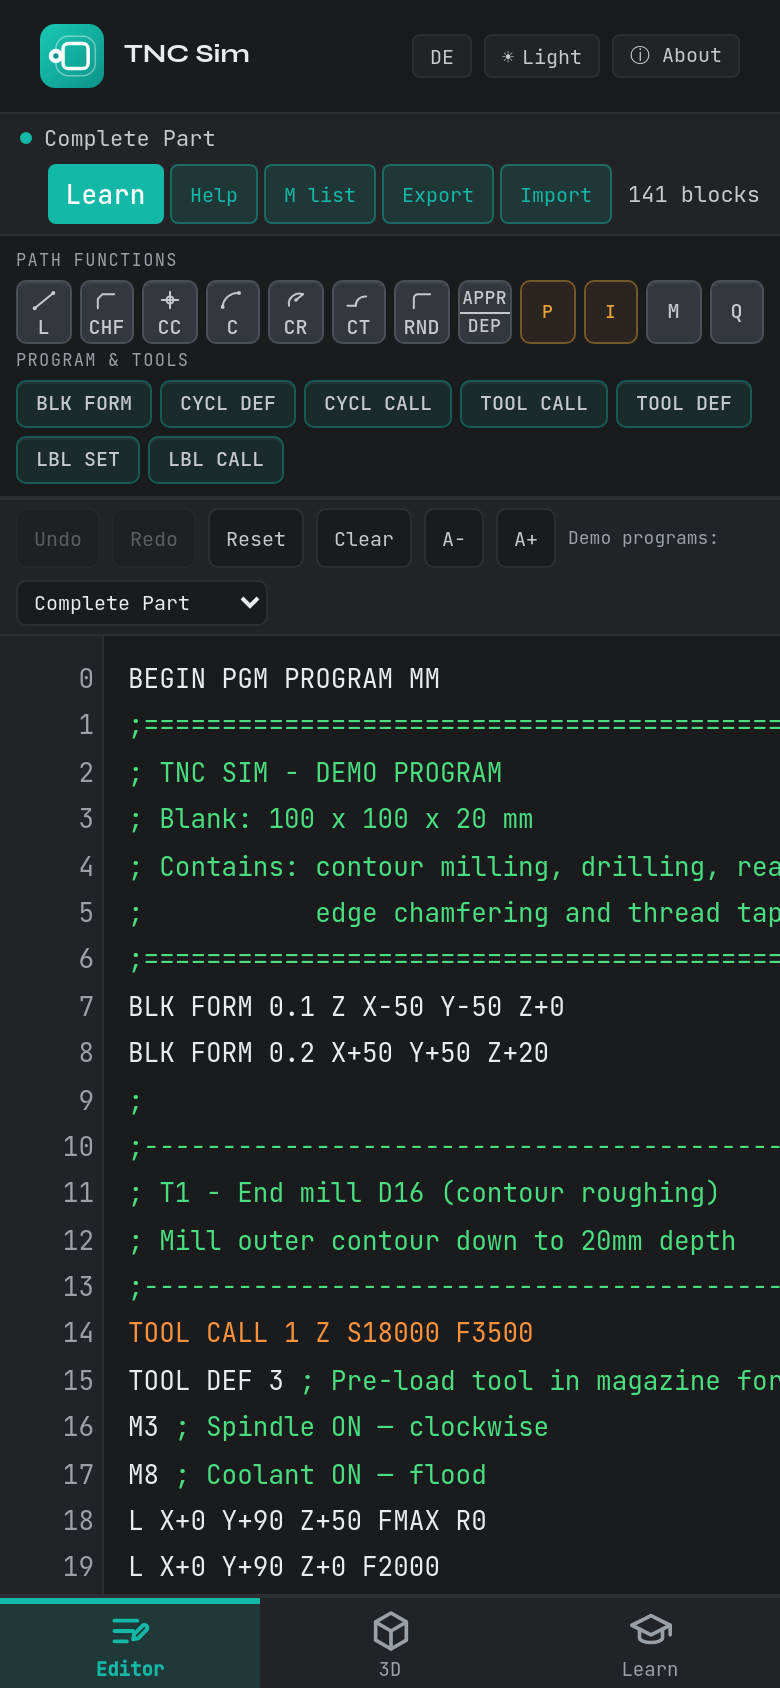Click line number 14 in gutter
This screenshot has height=1688, width=780.
[x=78, y=1333]
